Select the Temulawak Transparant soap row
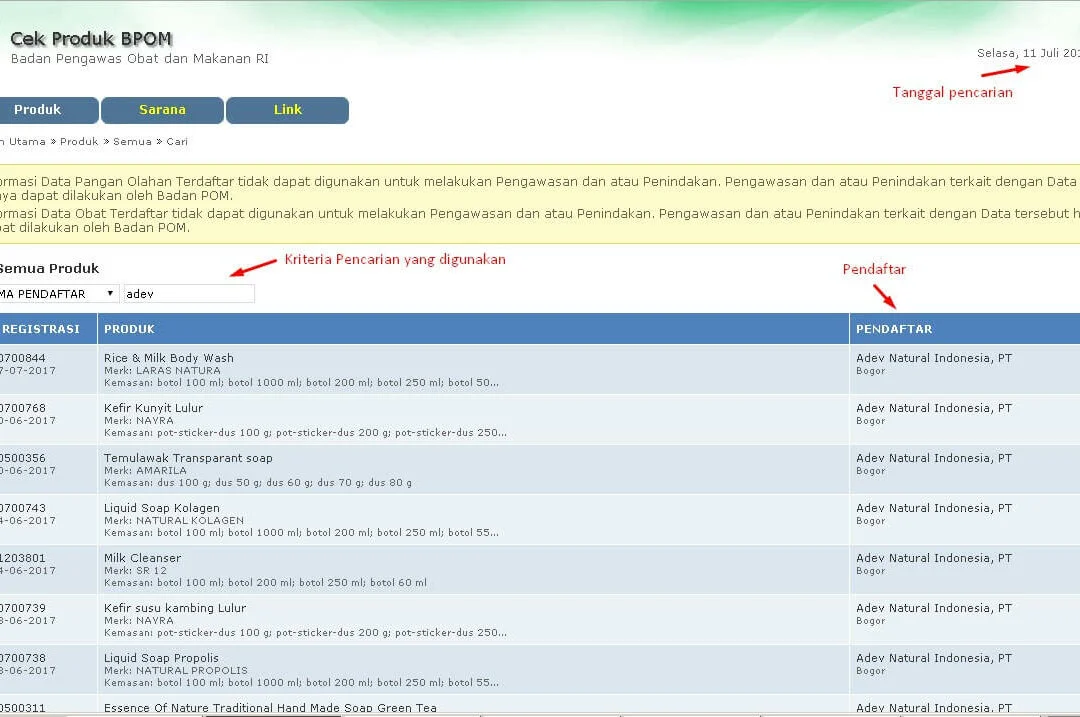This screenshot has width=1080, height=717. point(188,458)
